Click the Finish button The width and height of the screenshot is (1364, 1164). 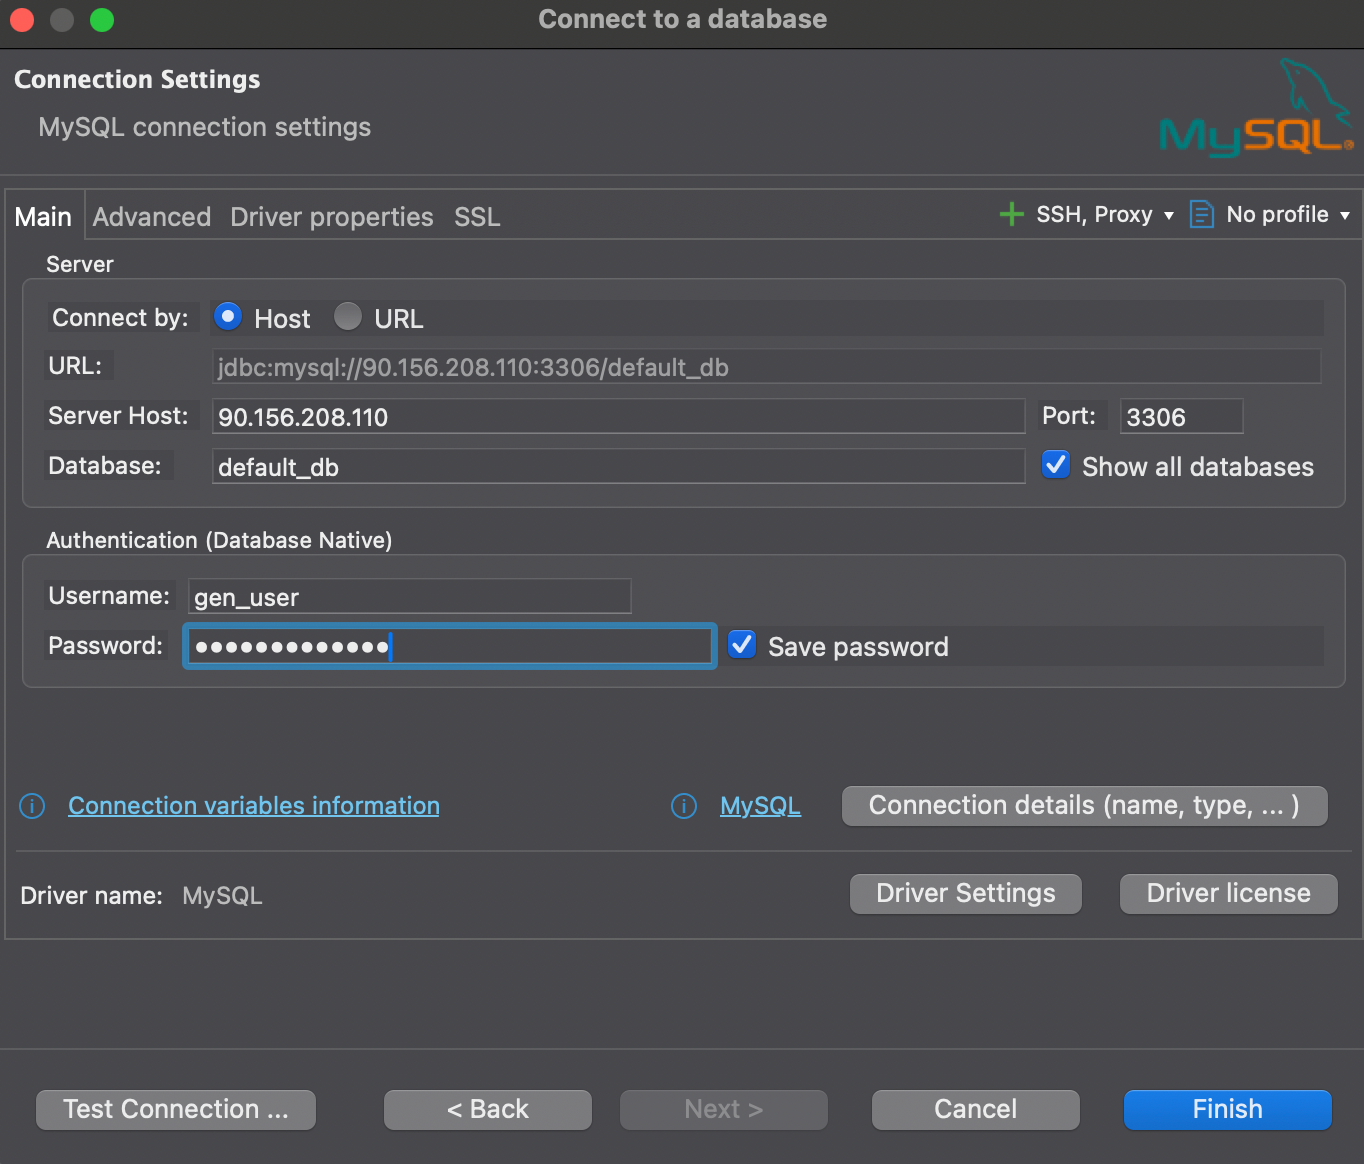pos(1227,1109)
